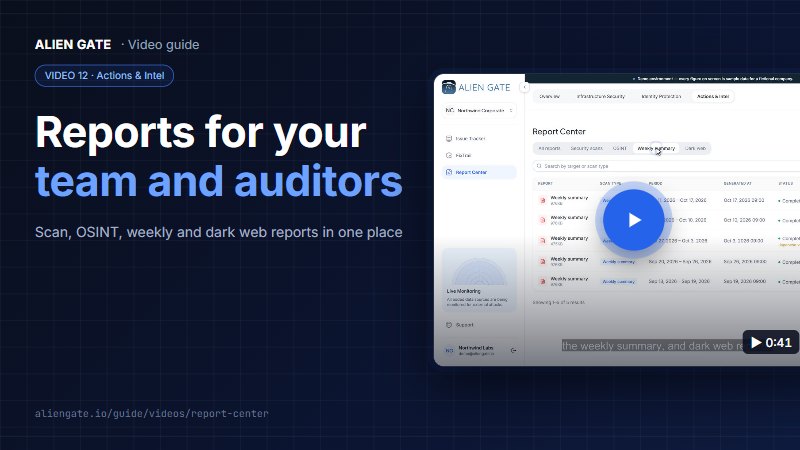
Task: Click the logout icon beside Northwind Labs
Action: click(x=513, y=351)
